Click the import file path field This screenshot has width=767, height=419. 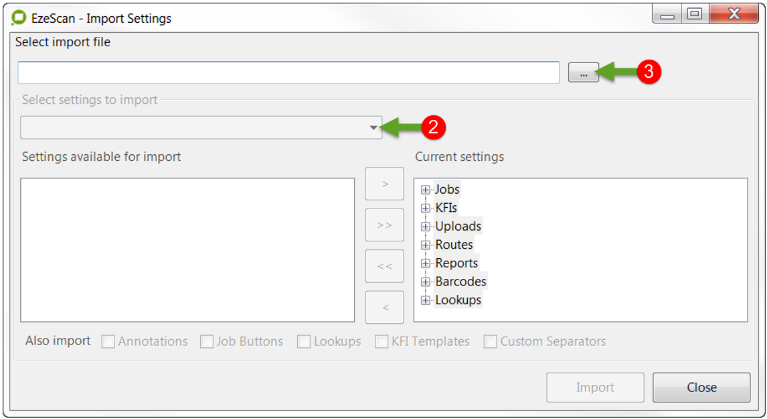(288, 72)
